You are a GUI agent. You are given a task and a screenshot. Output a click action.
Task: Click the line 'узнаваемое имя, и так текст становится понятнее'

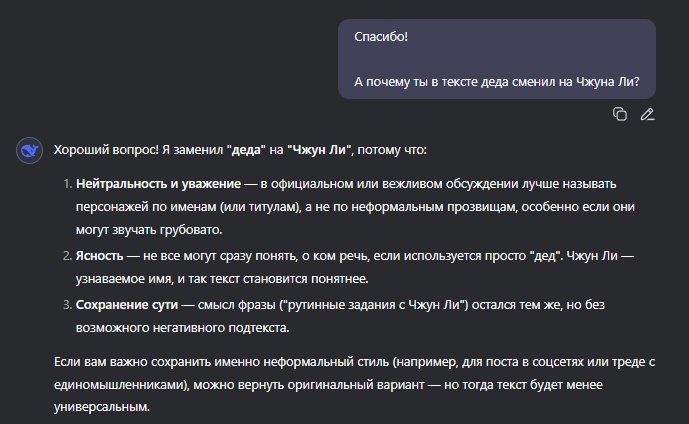[x=222, y=279]
